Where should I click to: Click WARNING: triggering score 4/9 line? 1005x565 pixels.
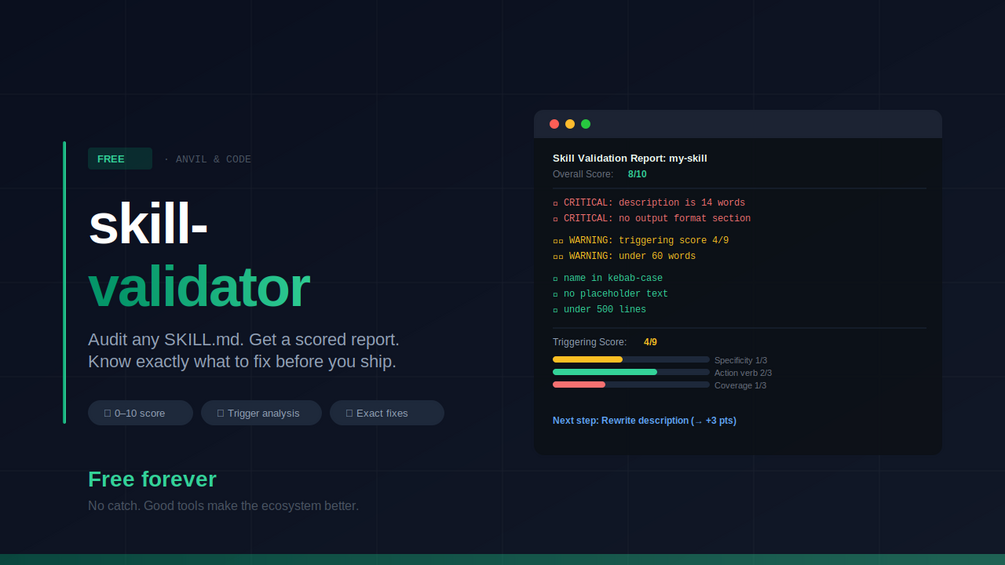tap(641, 240)
